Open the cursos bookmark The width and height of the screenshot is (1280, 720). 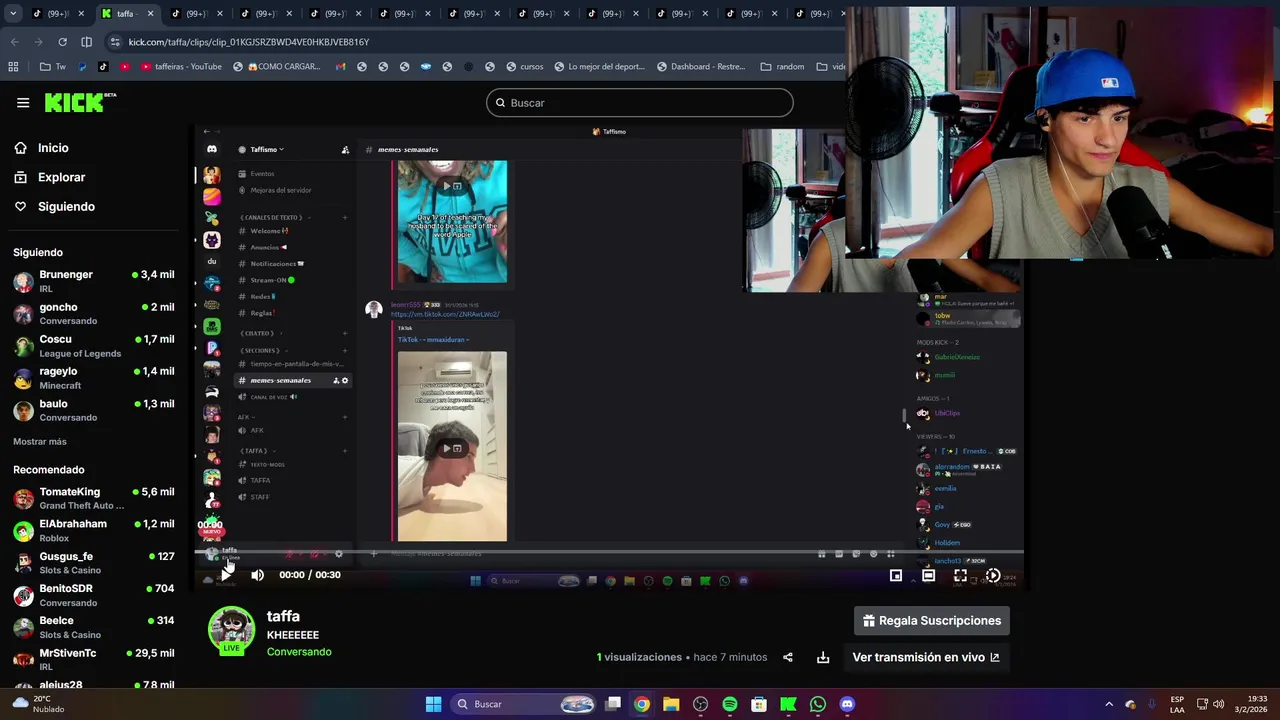click(525, 67)
